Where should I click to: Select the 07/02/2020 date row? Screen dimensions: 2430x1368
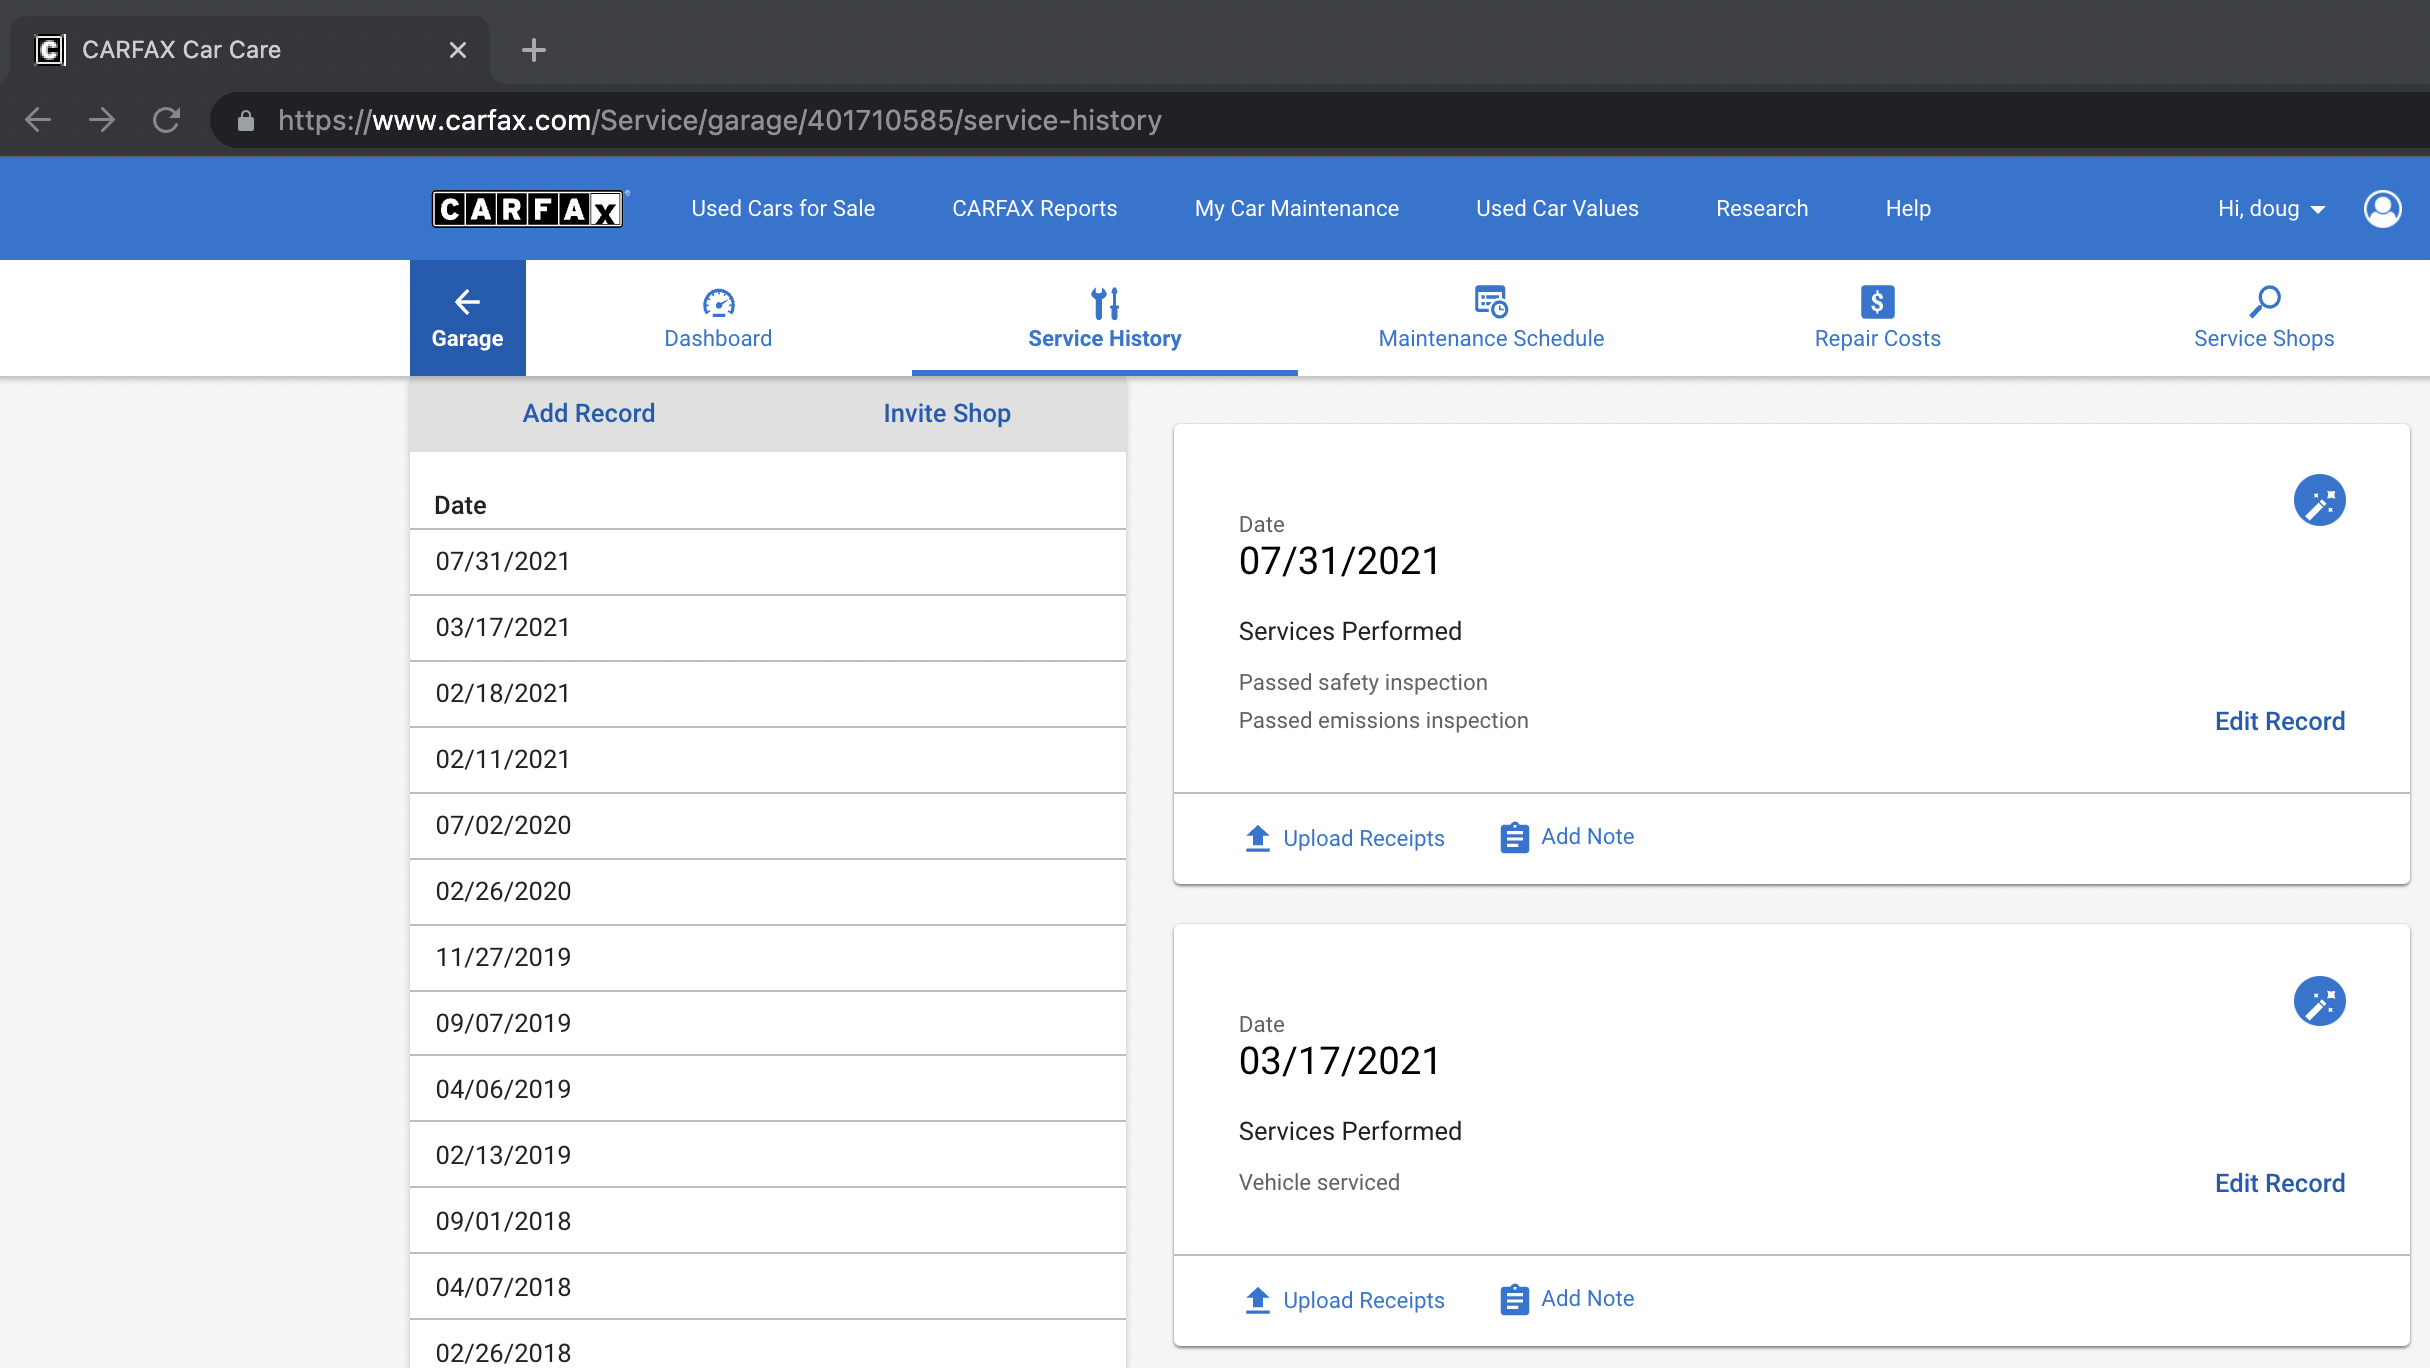(x=768, y=826)
